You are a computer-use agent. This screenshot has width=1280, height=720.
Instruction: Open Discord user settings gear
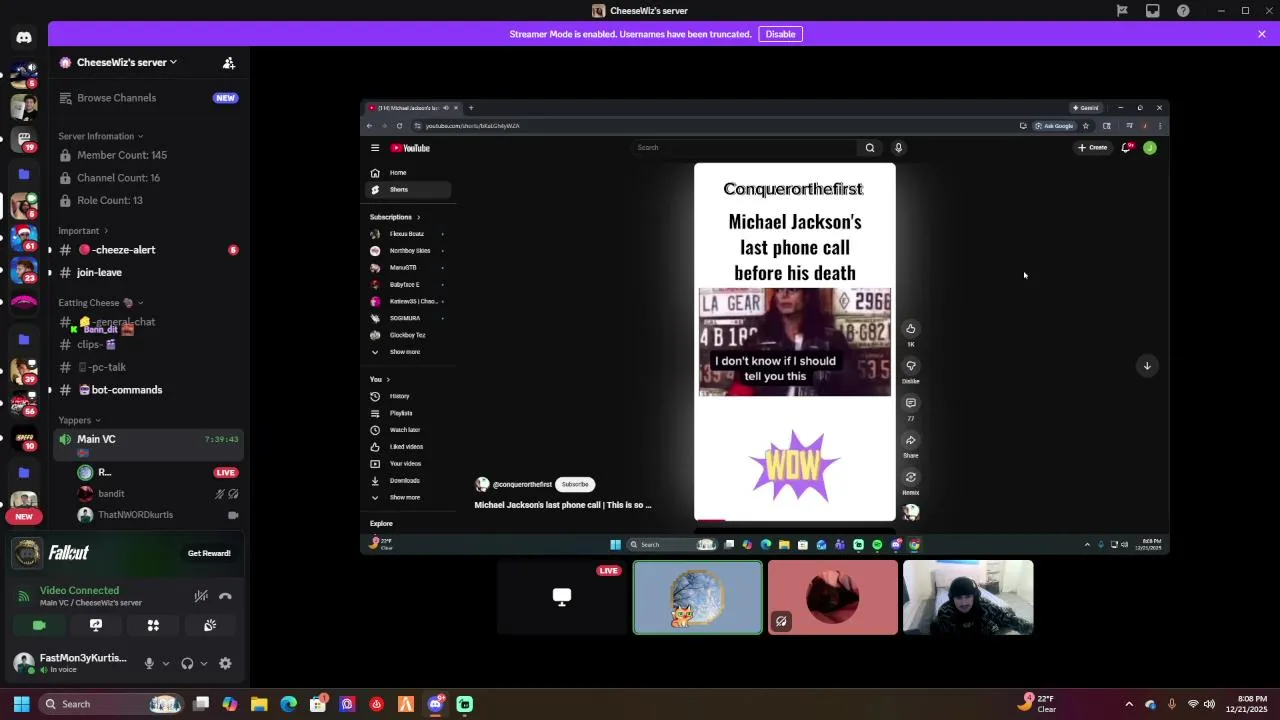[x=225, y=663]
